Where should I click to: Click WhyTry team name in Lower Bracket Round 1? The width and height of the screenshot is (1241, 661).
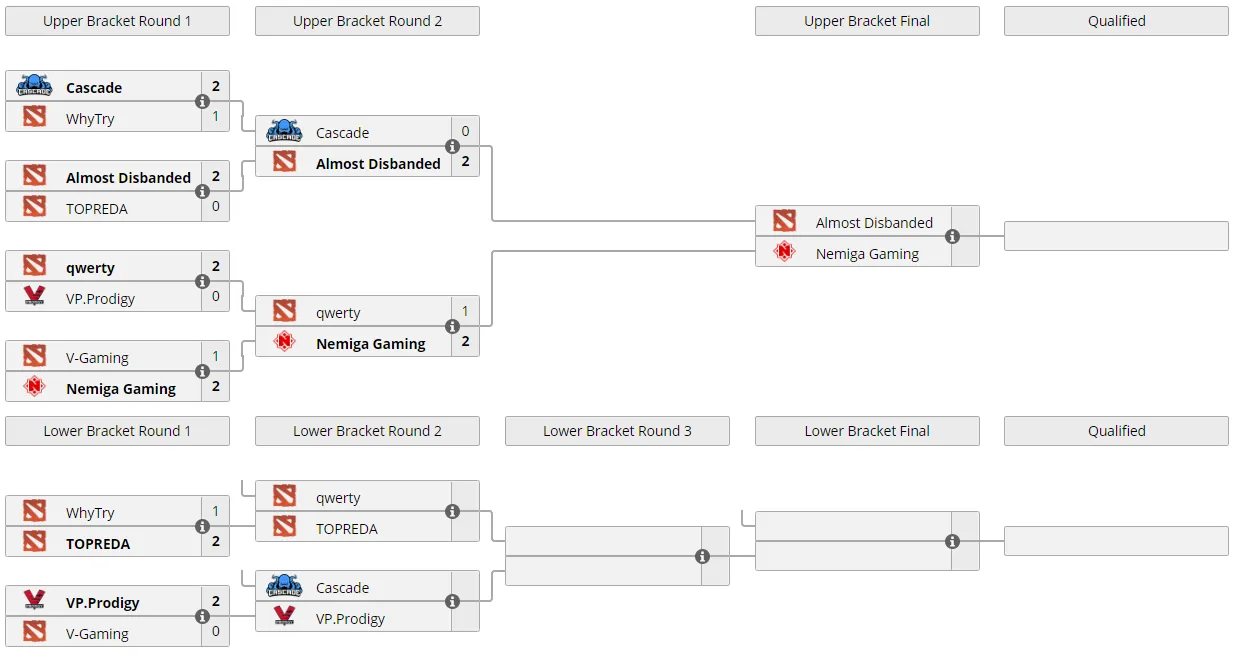[90, 513]
